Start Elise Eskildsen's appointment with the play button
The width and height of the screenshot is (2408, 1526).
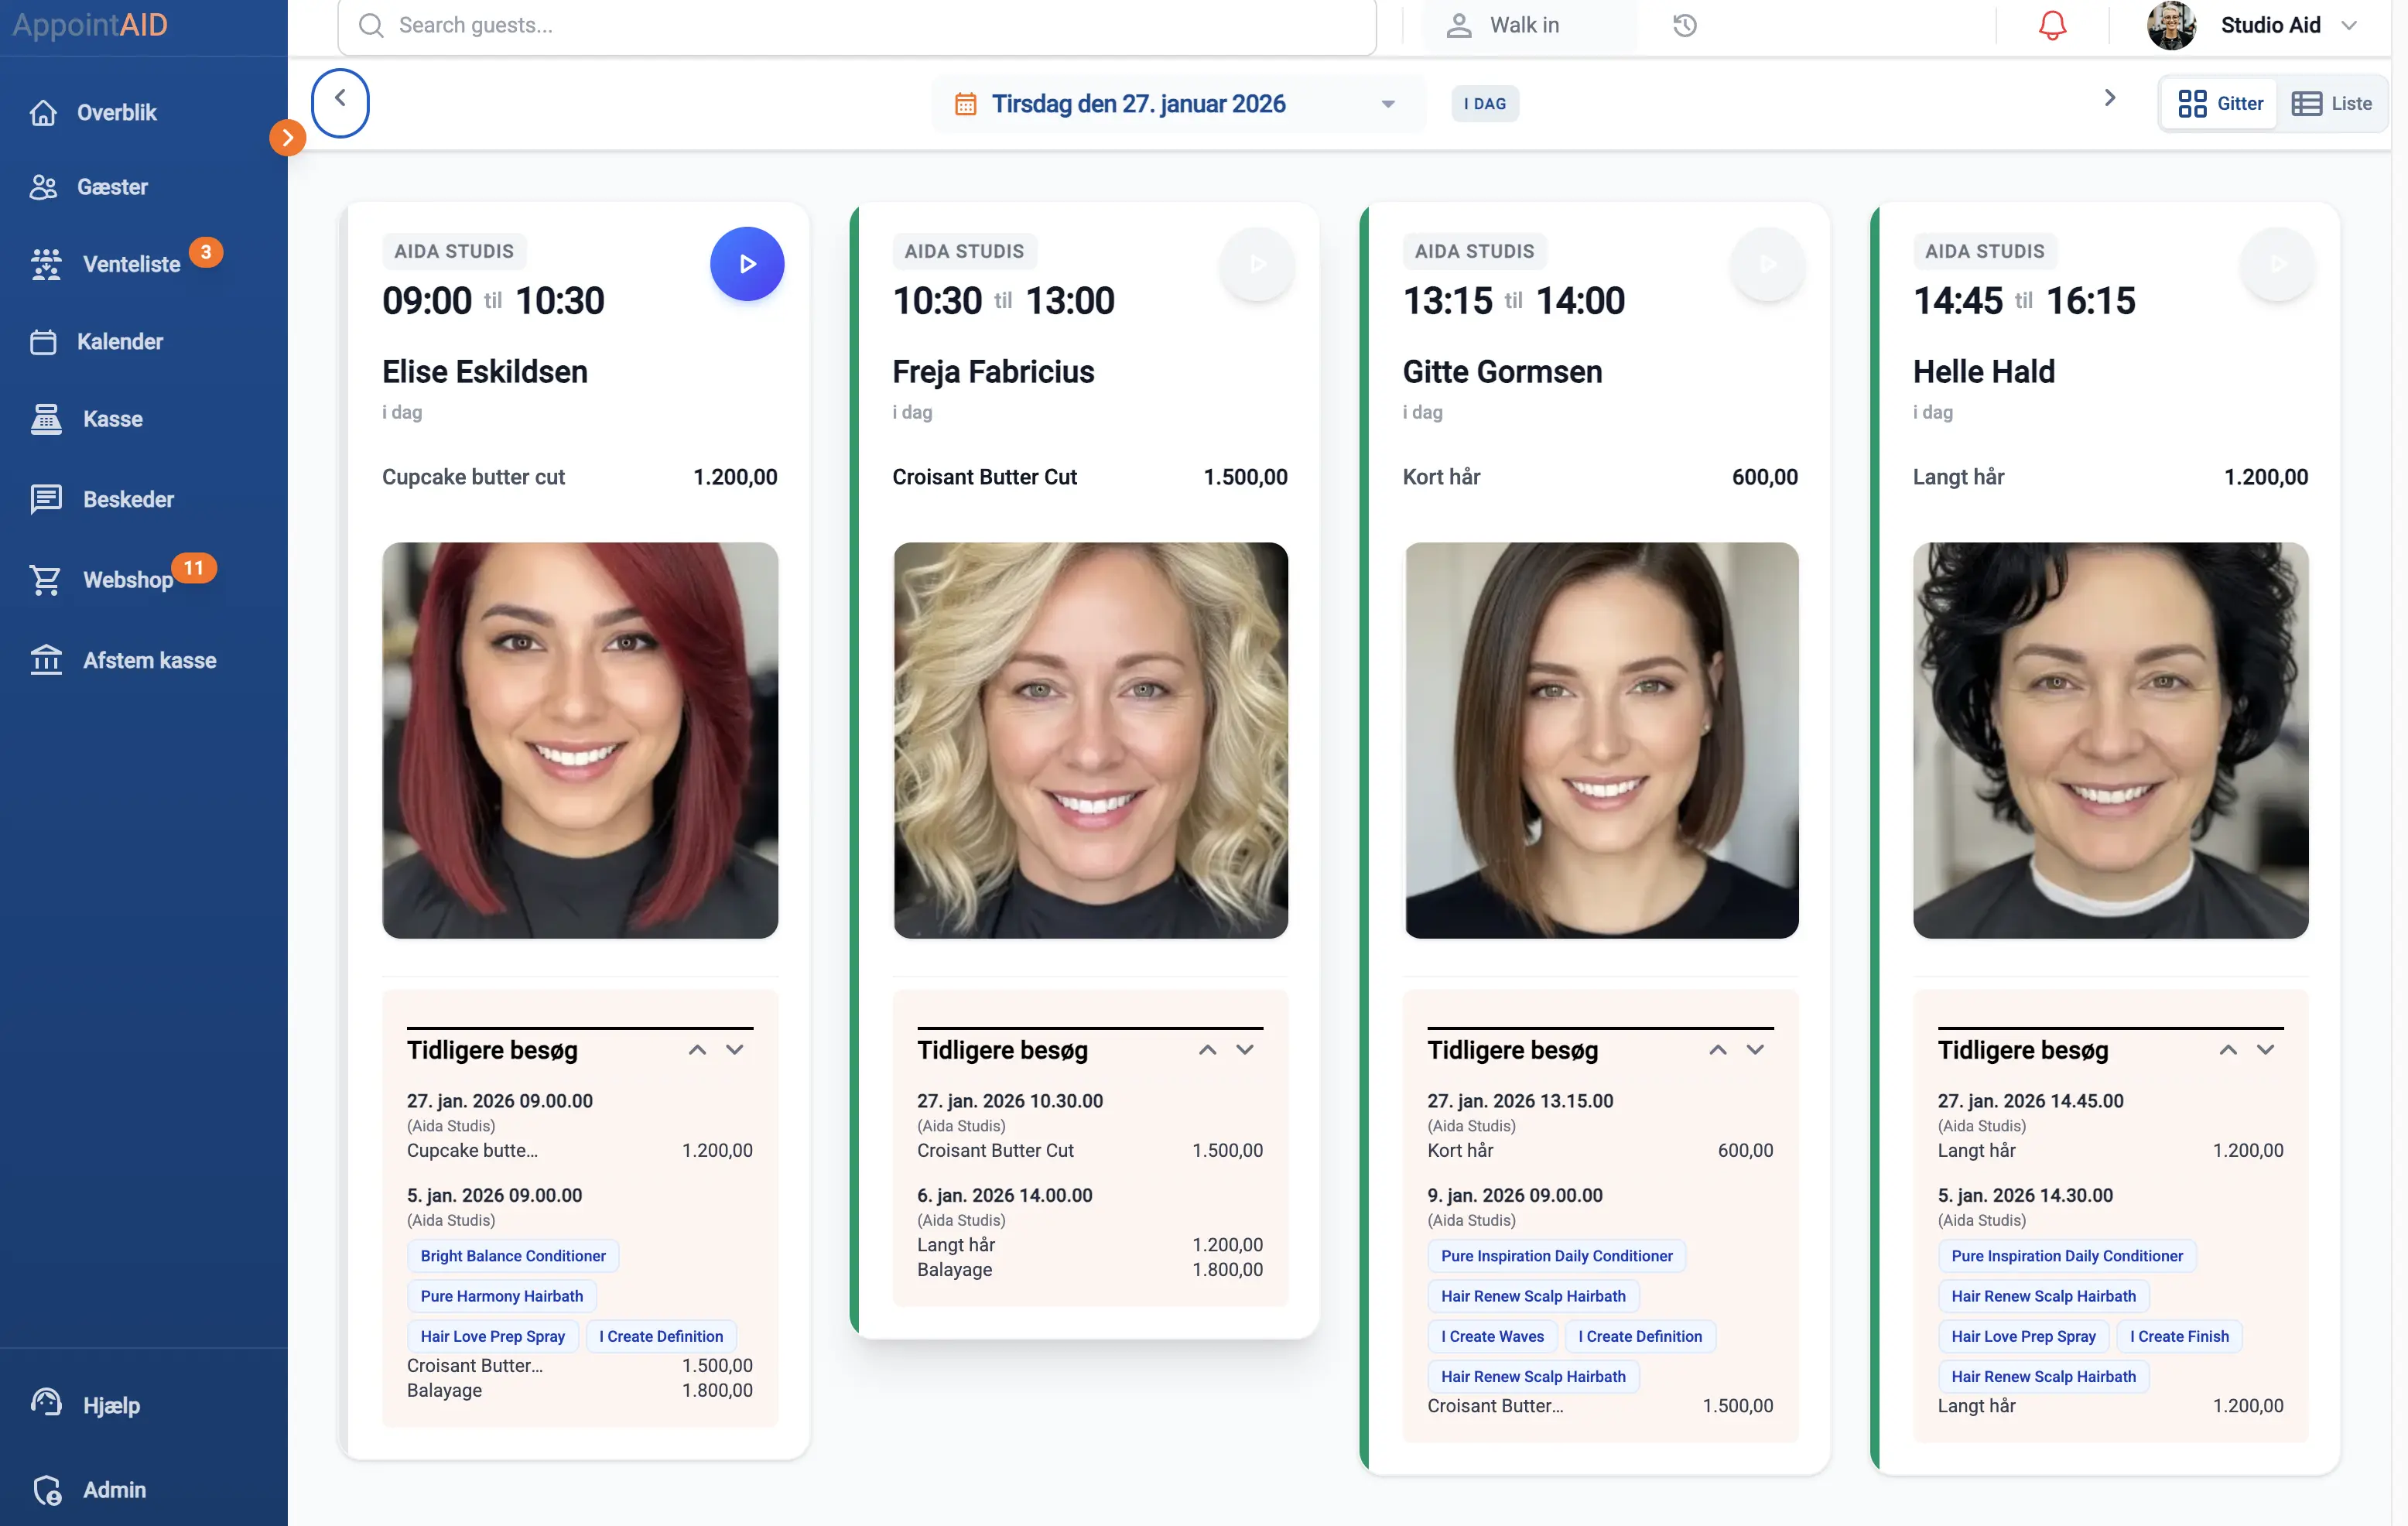pyautogui.click(x=747, y=264)
